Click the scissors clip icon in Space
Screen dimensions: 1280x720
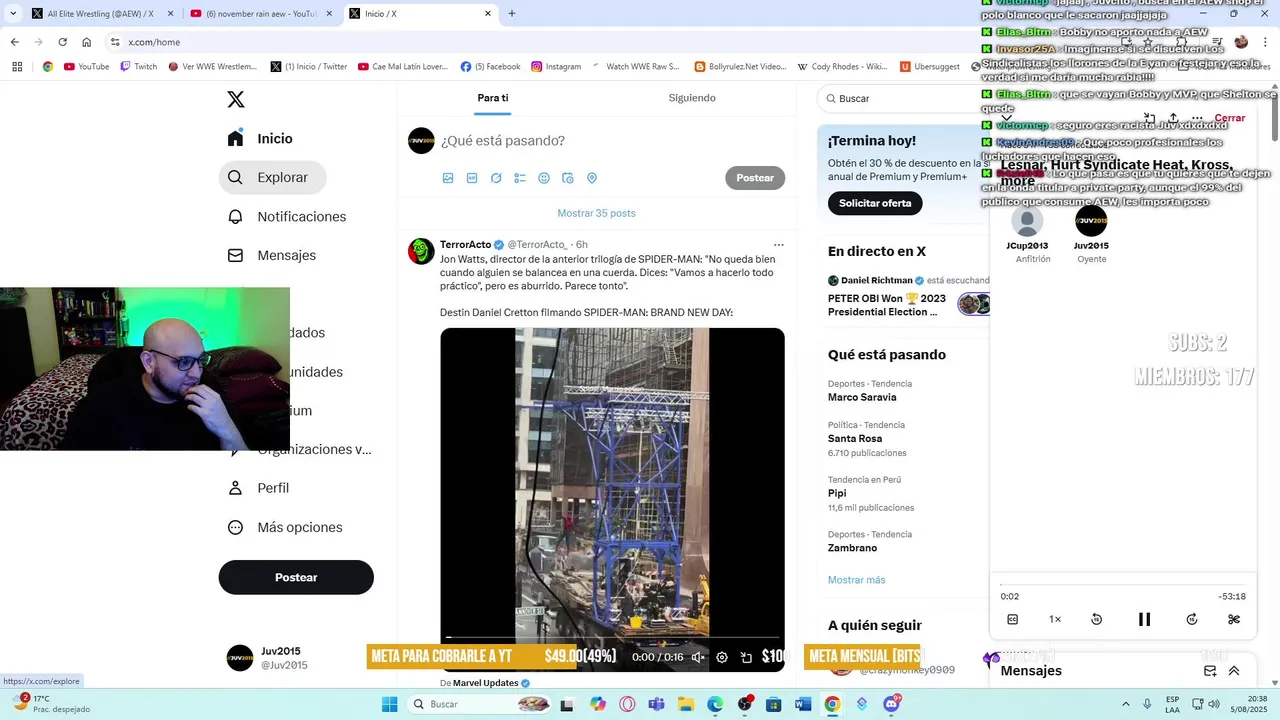pyautogui.click(x=1234, y=619)
